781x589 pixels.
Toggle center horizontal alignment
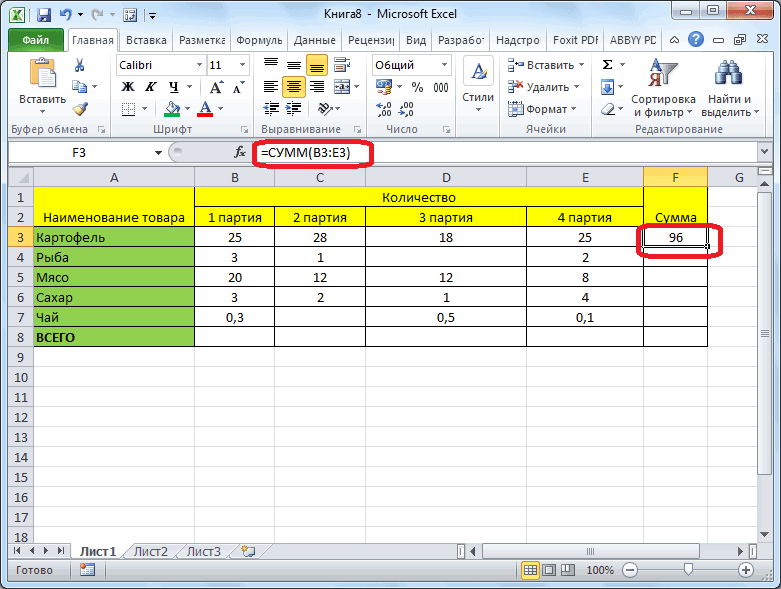pyautogui.click(x=293, y=87)
